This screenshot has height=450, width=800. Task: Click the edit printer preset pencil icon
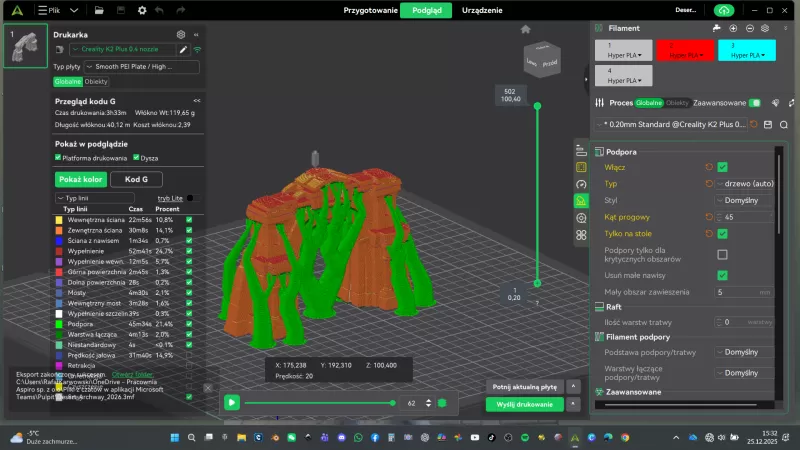click(x=183, y=48)
